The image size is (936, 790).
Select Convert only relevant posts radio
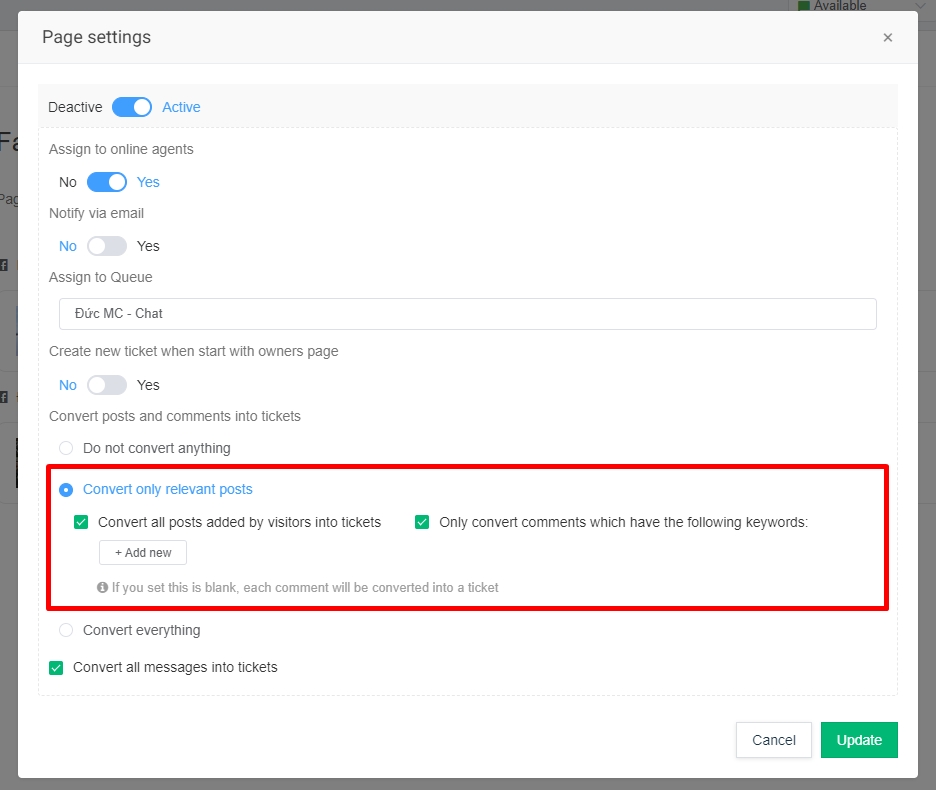click(x=66, y=489)
